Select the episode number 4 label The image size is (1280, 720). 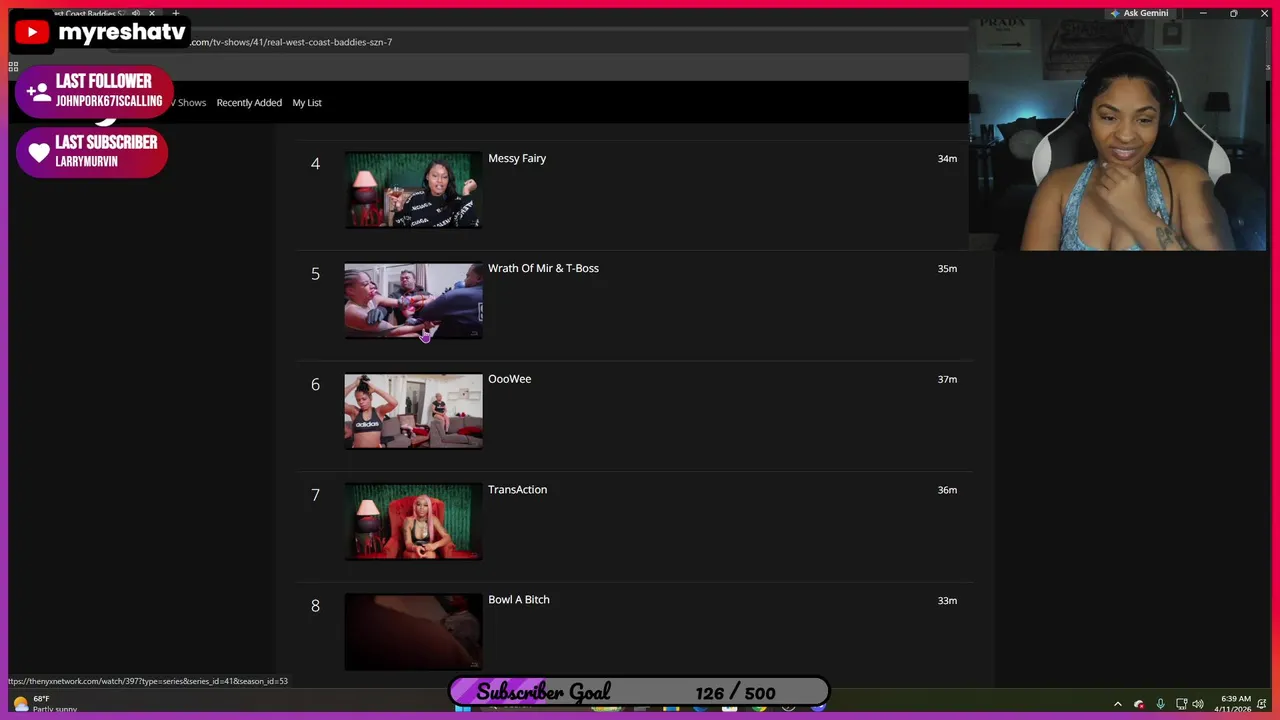tap(315, 163)
